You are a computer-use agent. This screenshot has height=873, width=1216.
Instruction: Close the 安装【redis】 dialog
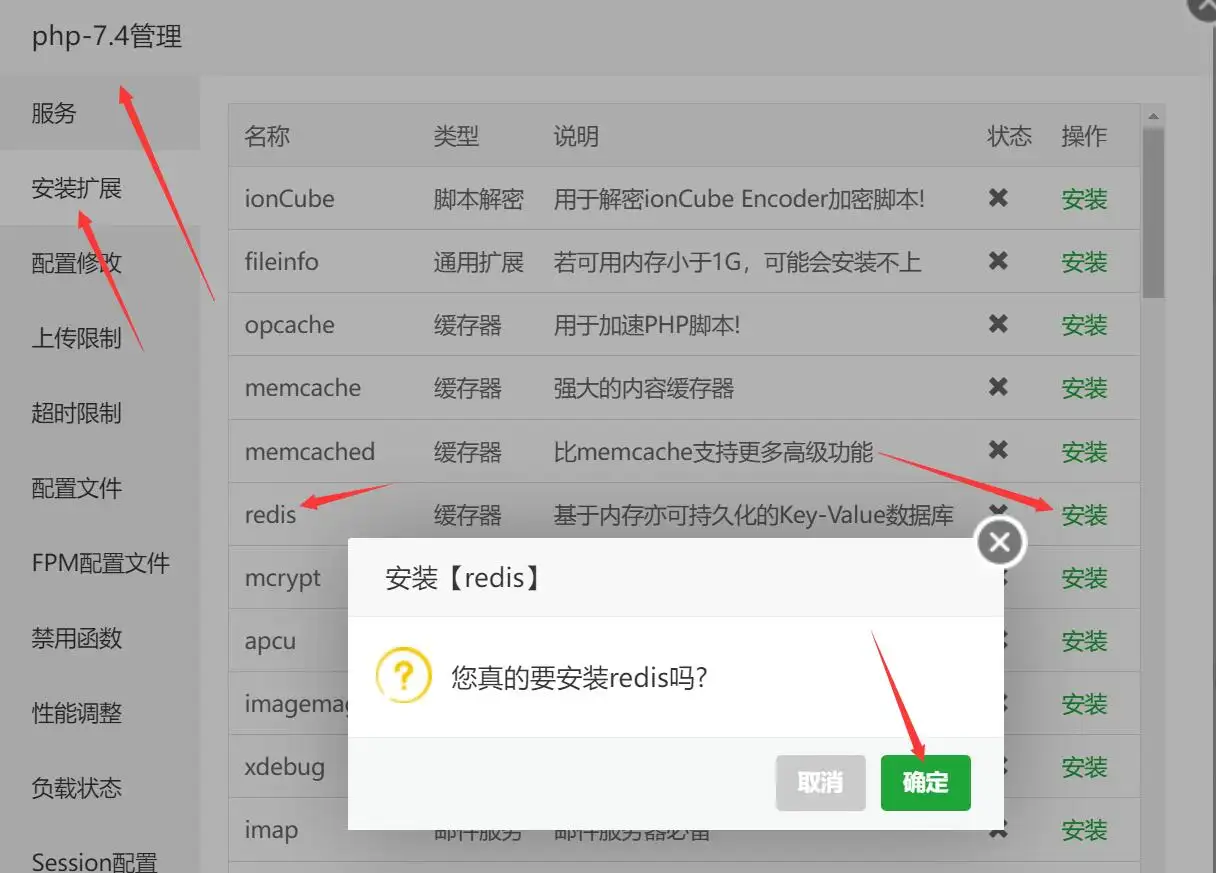point(999,543)
